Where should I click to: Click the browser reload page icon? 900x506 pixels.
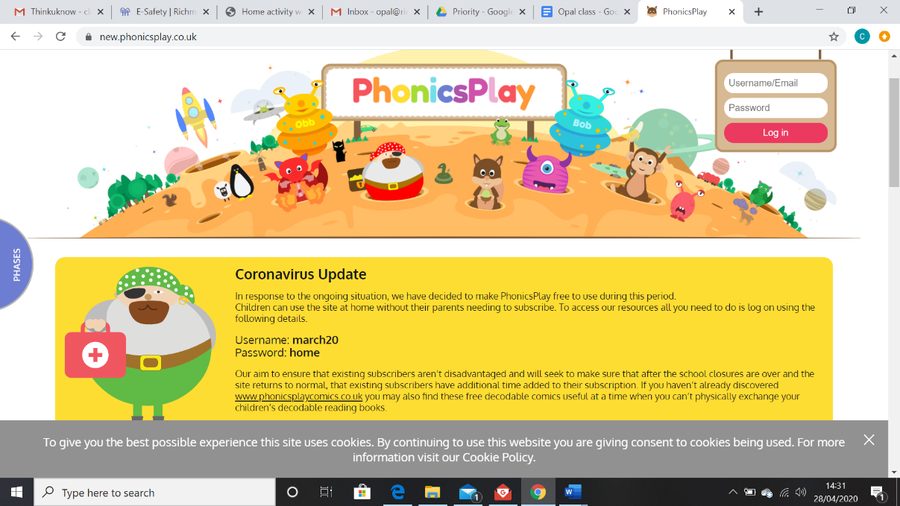(x=60, y=37)
